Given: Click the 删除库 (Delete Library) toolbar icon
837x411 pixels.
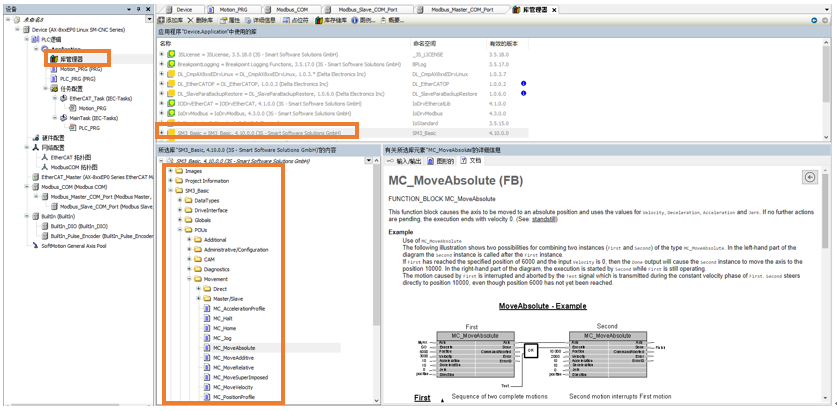Looking at the screenshot, I should pyautogui.click(x=202, y=20).
